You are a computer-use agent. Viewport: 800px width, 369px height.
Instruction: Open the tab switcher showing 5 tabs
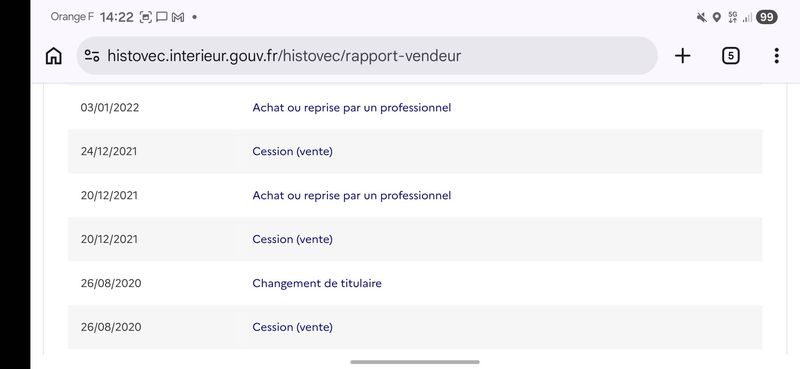731,56
